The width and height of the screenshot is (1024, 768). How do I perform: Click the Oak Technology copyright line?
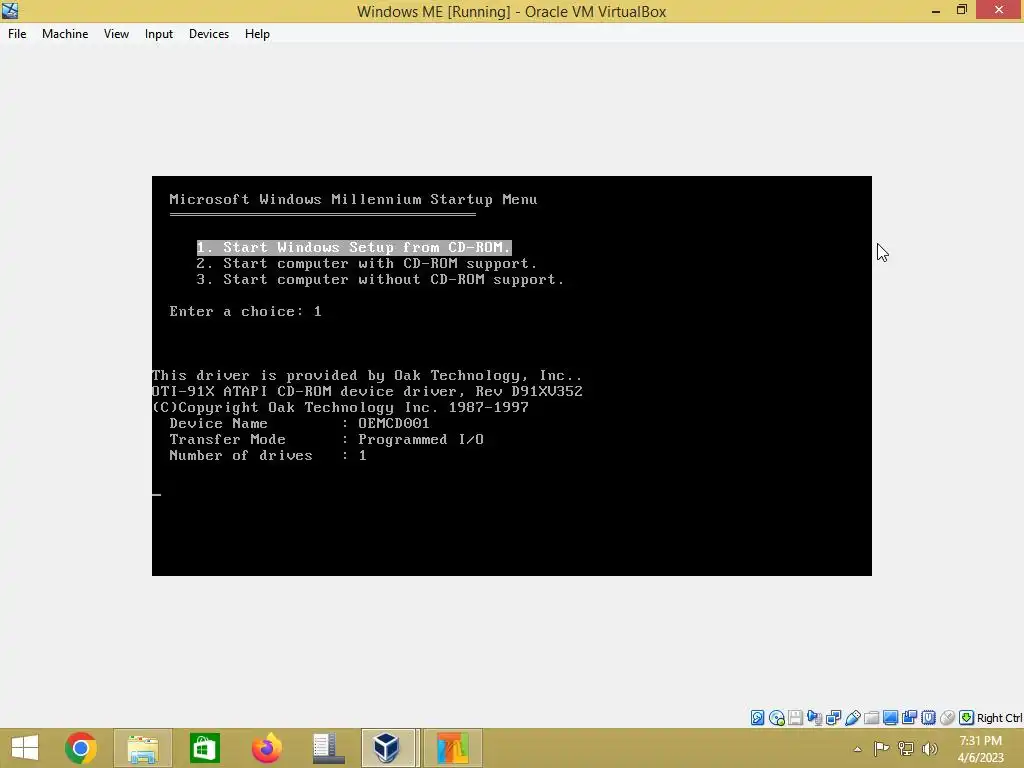click(x=340, y=408)
